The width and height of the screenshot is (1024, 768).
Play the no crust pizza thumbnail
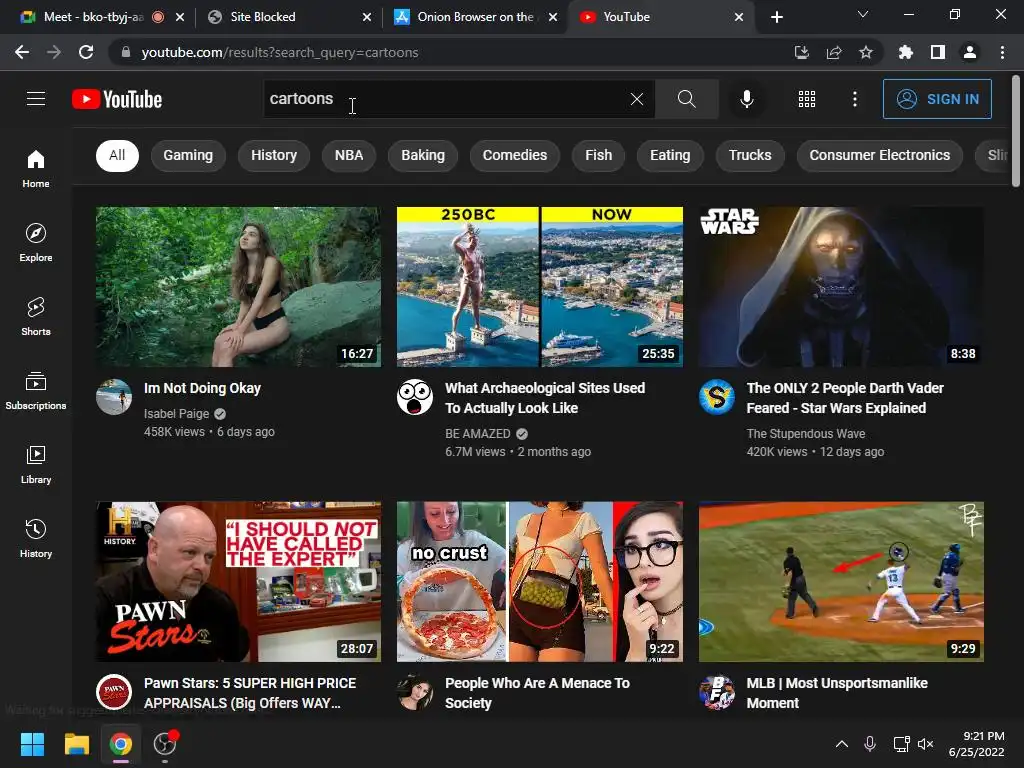tap(539, 582)
